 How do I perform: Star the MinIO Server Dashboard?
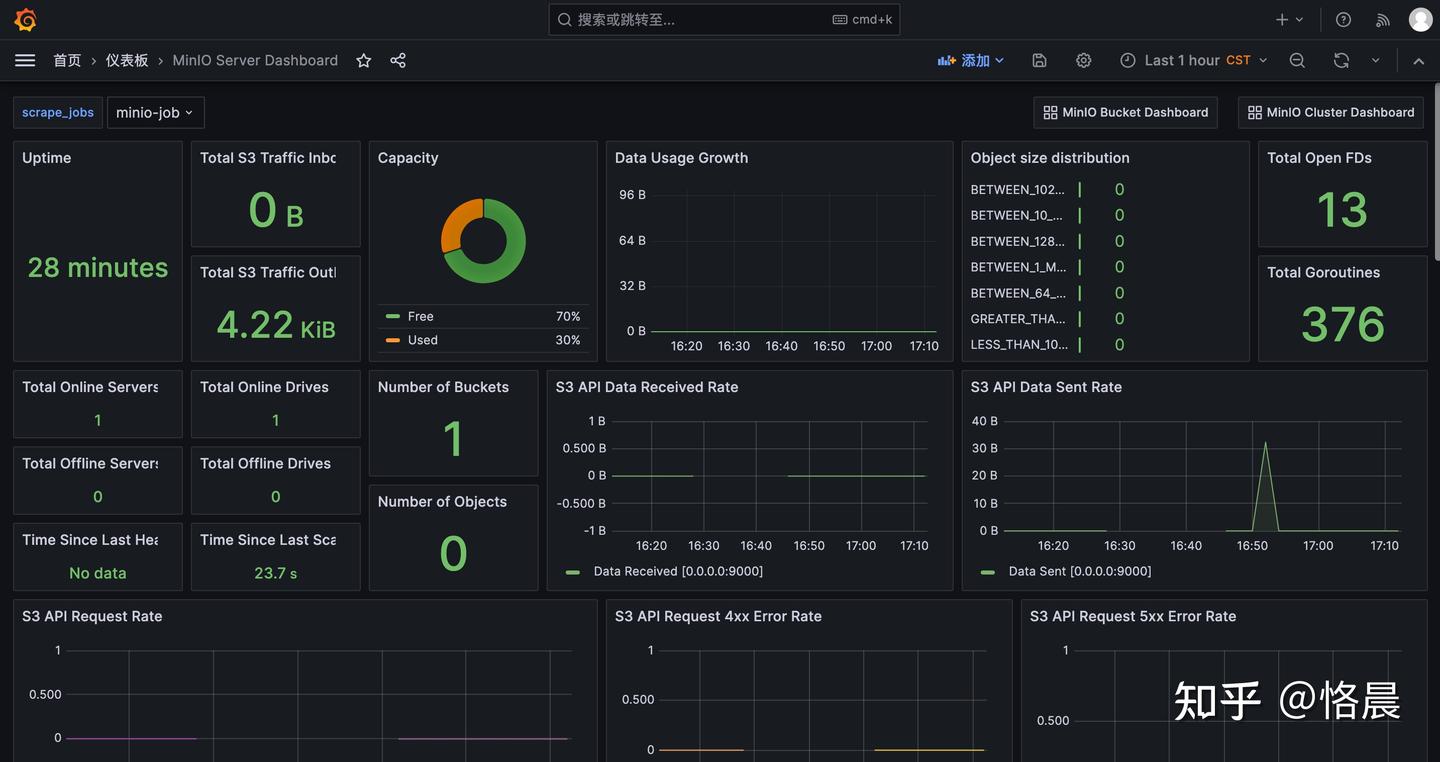[x=364, y=61]
